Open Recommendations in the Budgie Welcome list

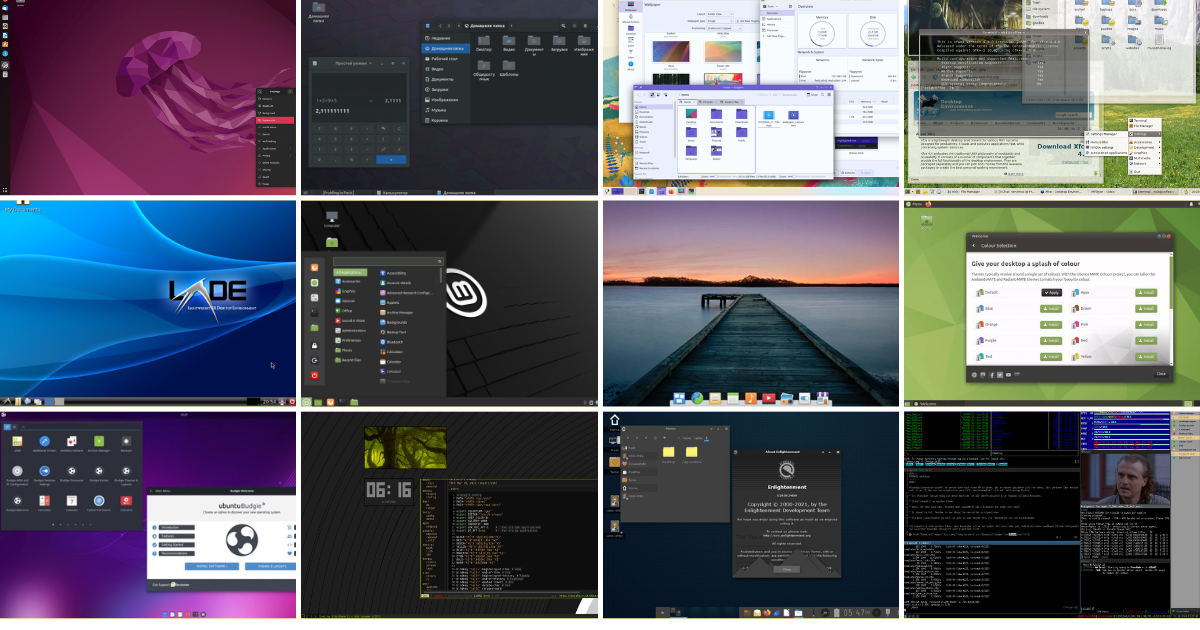176,553
